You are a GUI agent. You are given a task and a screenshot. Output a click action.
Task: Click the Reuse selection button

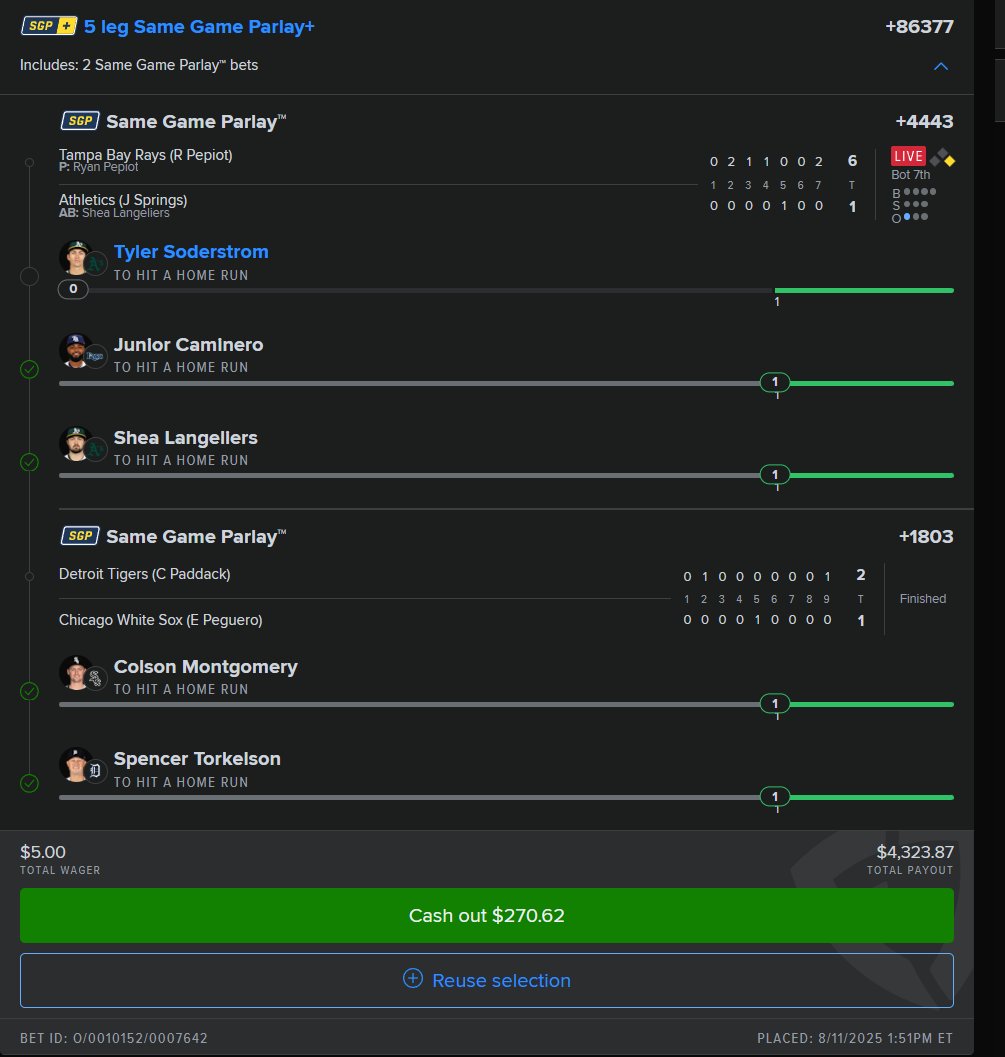tap(487, 980)
